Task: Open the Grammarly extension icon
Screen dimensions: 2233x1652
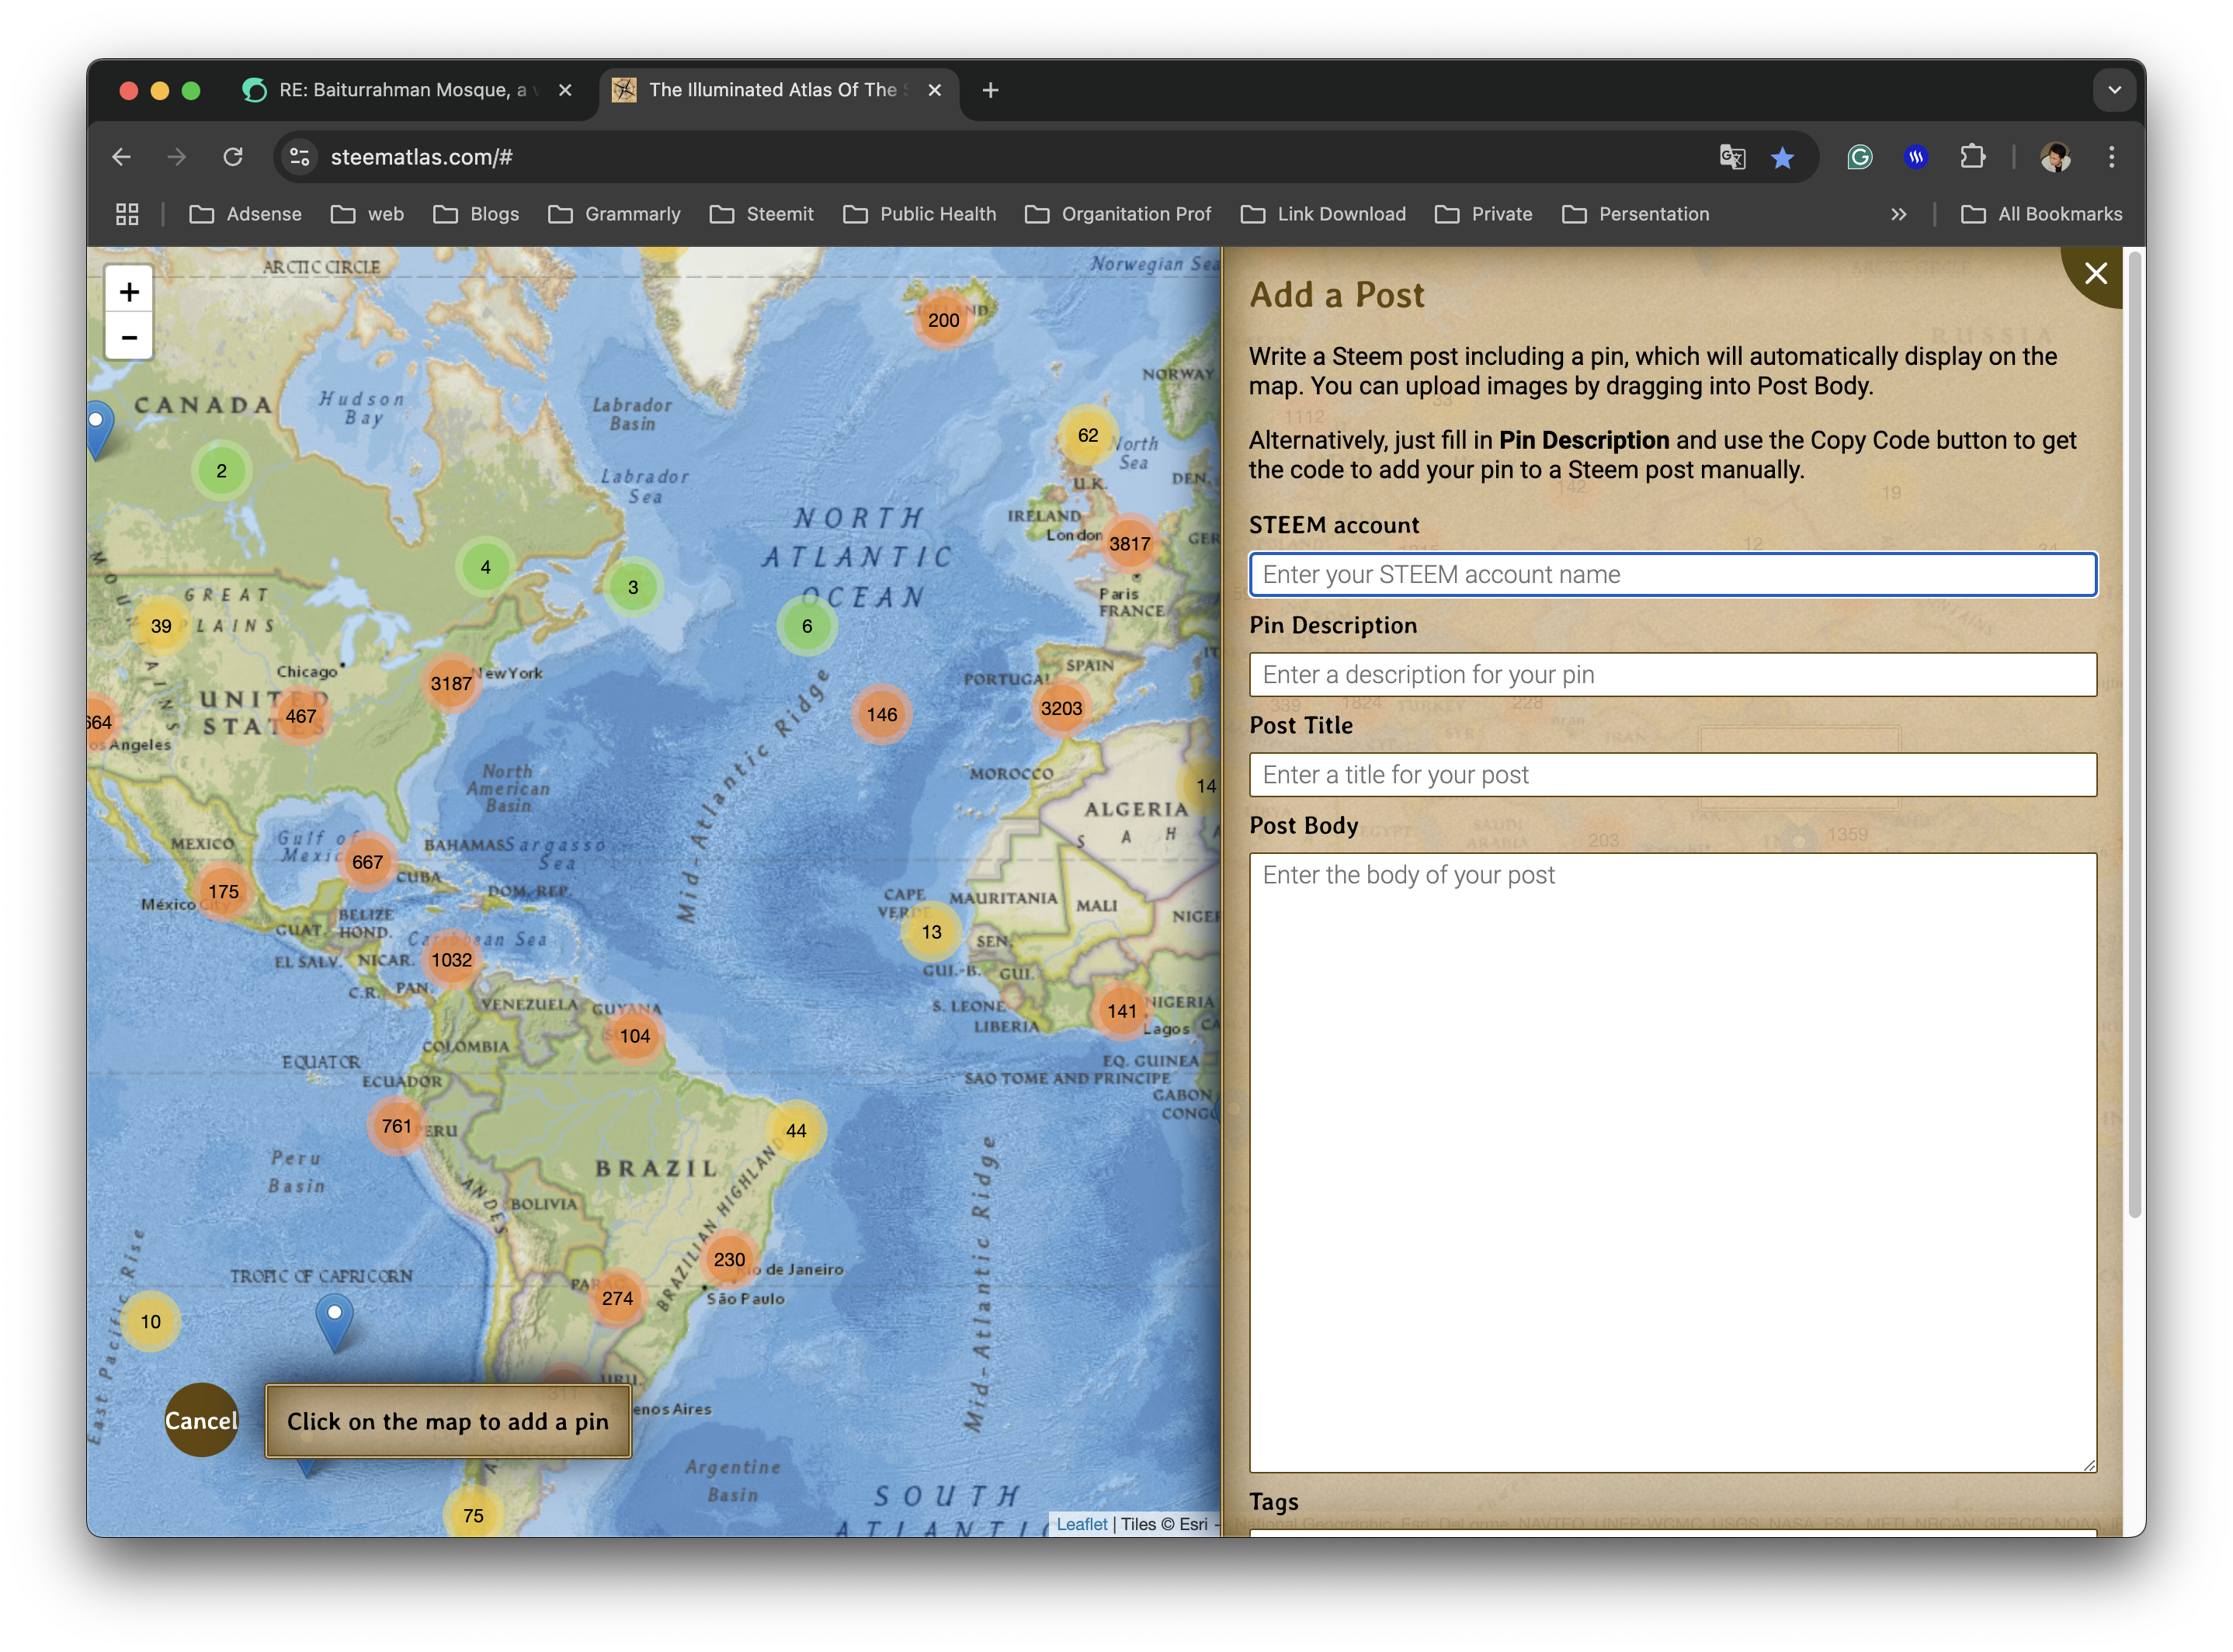Action: [1859, 157]
